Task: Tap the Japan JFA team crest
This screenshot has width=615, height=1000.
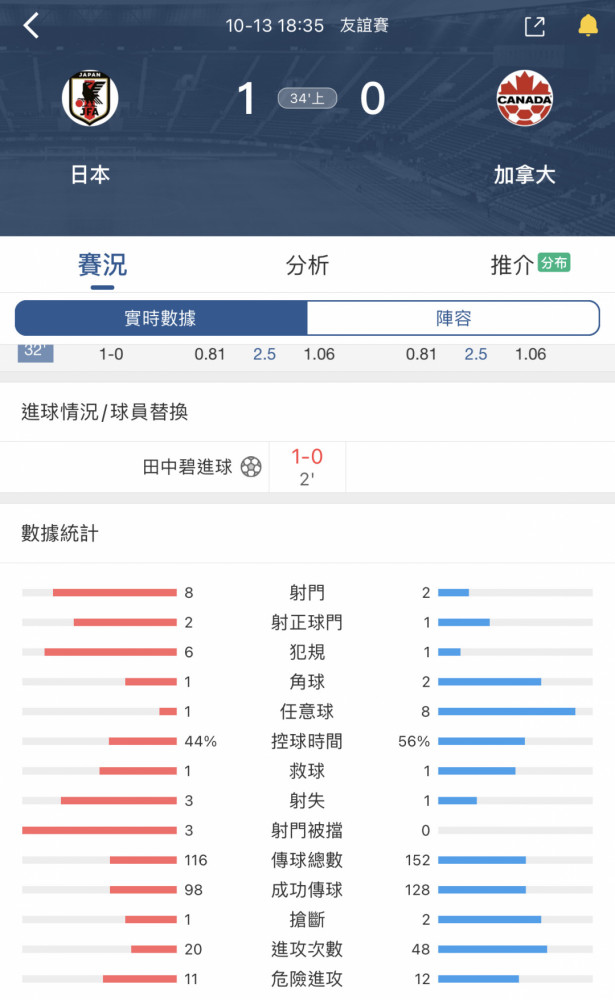Action: 90,98
